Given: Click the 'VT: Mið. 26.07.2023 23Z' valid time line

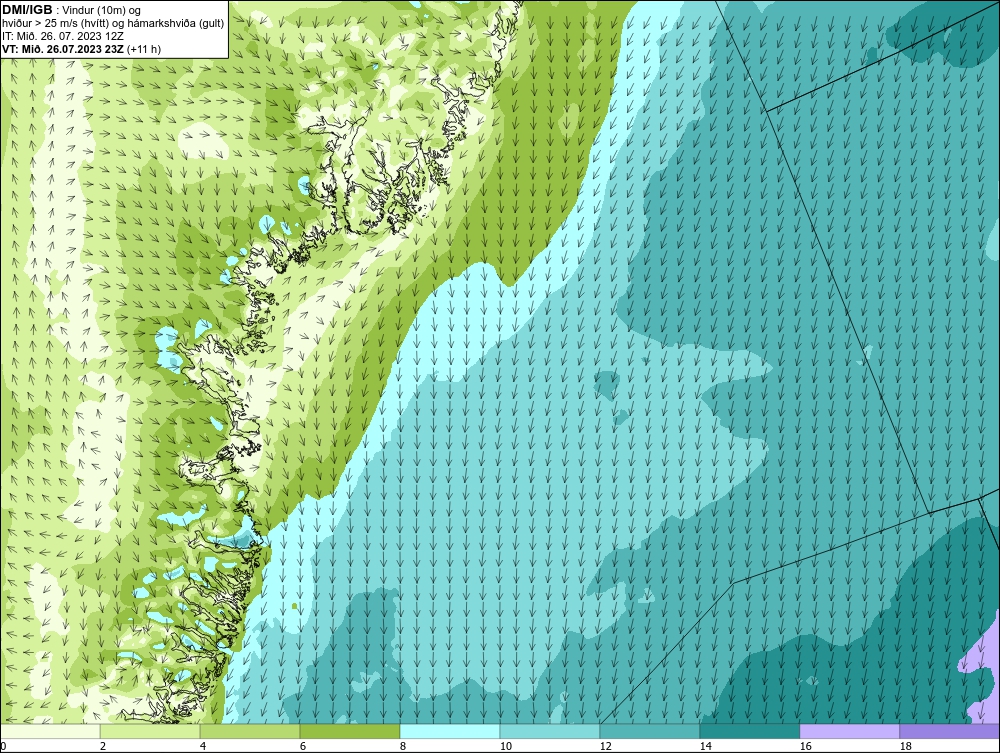Looking at the screenshot, I should click(63, 49).
